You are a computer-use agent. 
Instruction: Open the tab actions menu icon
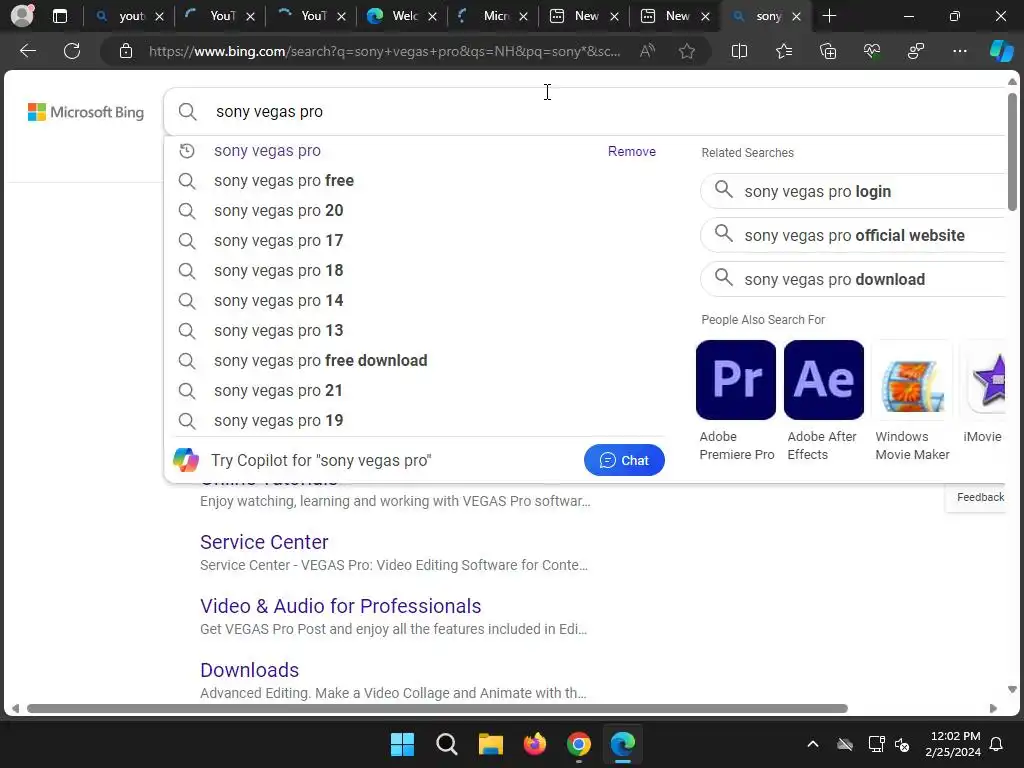click(x=59, y=16)
